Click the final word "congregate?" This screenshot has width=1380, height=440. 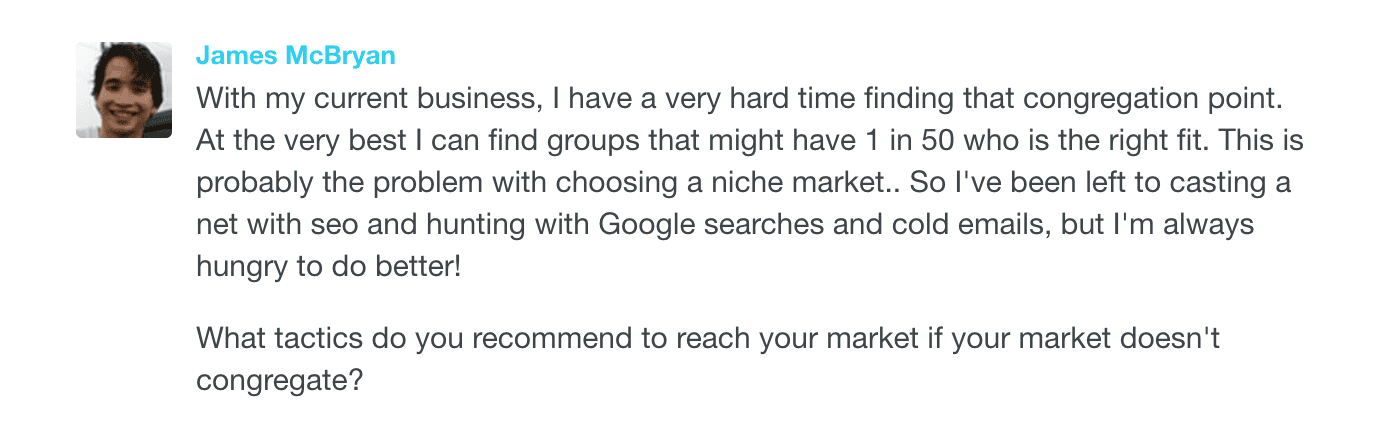[x=278, y=381]
